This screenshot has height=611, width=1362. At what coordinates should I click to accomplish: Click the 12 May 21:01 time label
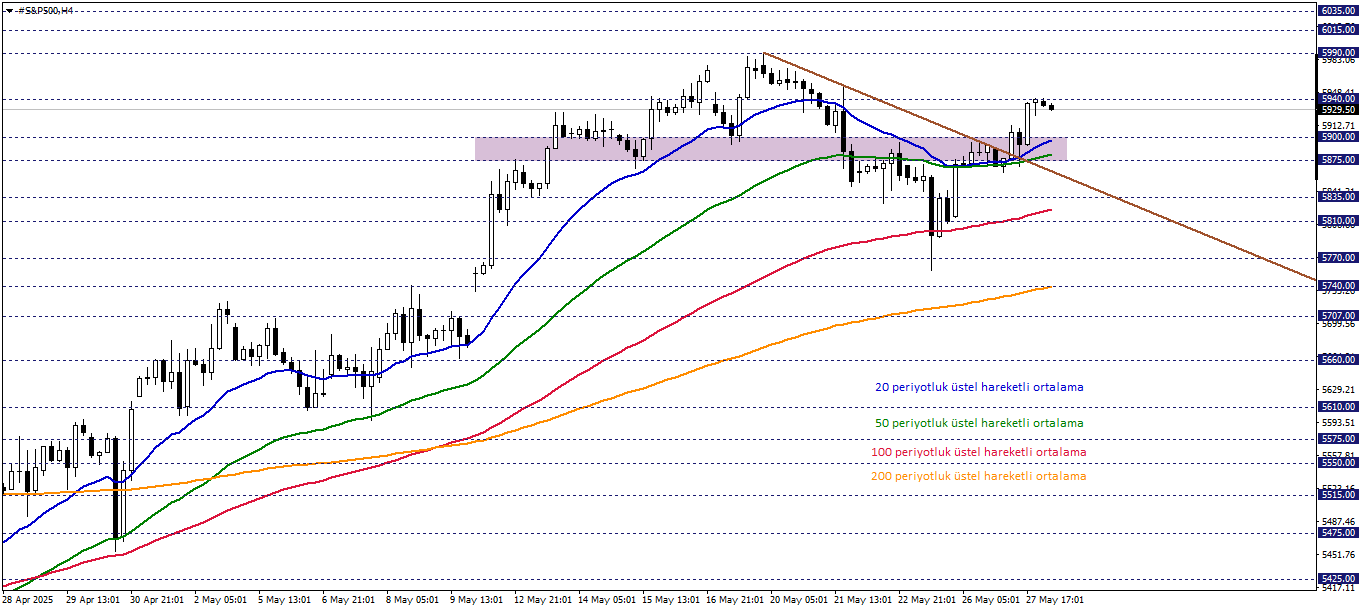542,600
